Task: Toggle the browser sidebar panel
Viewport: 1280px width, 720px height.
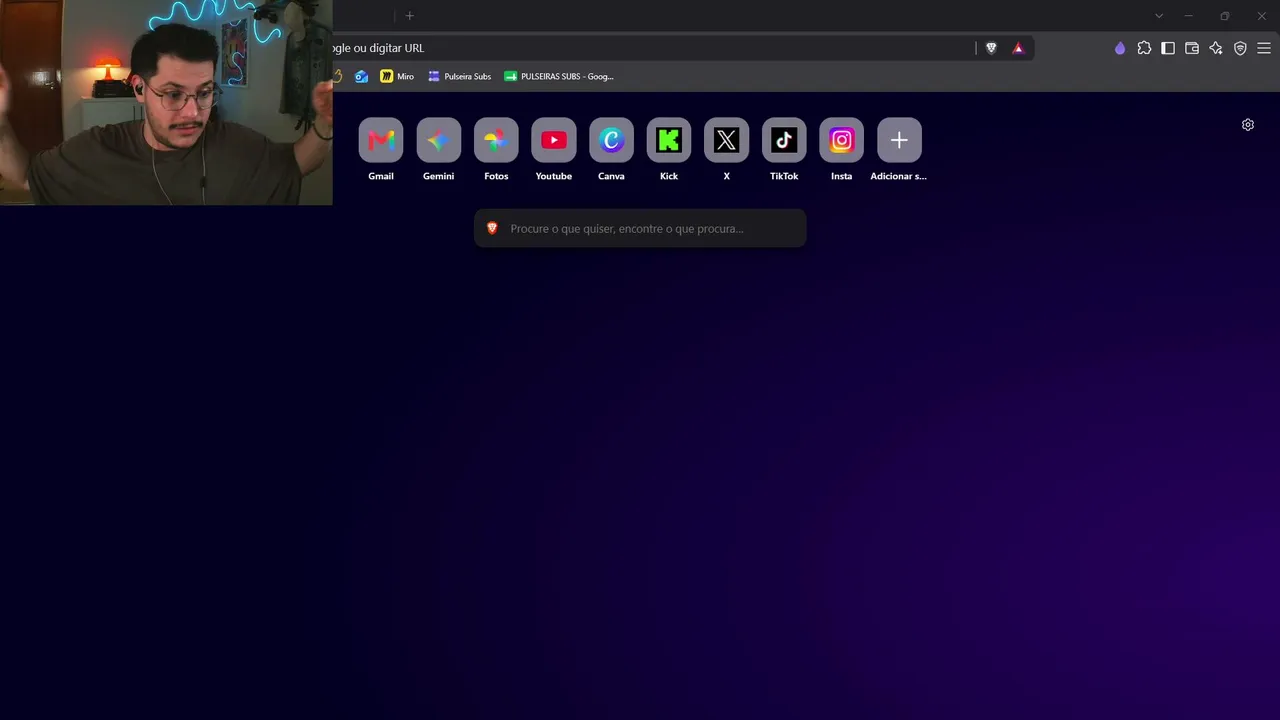Action: point(1168,48)
